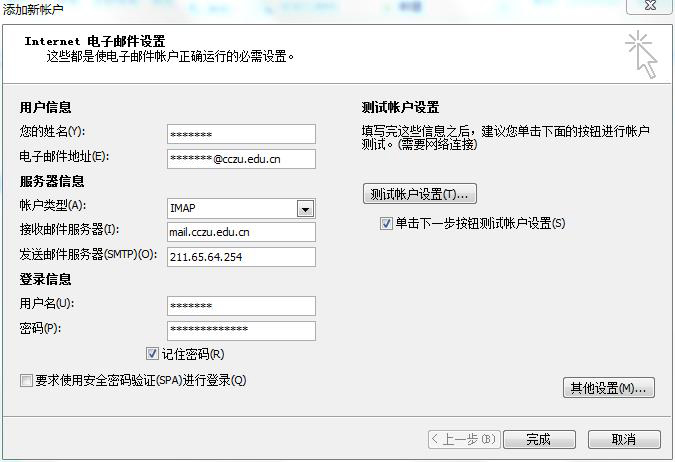Uncheck the 记住密码 checkbox
This screenshot has height=462, width=675.
152,354
